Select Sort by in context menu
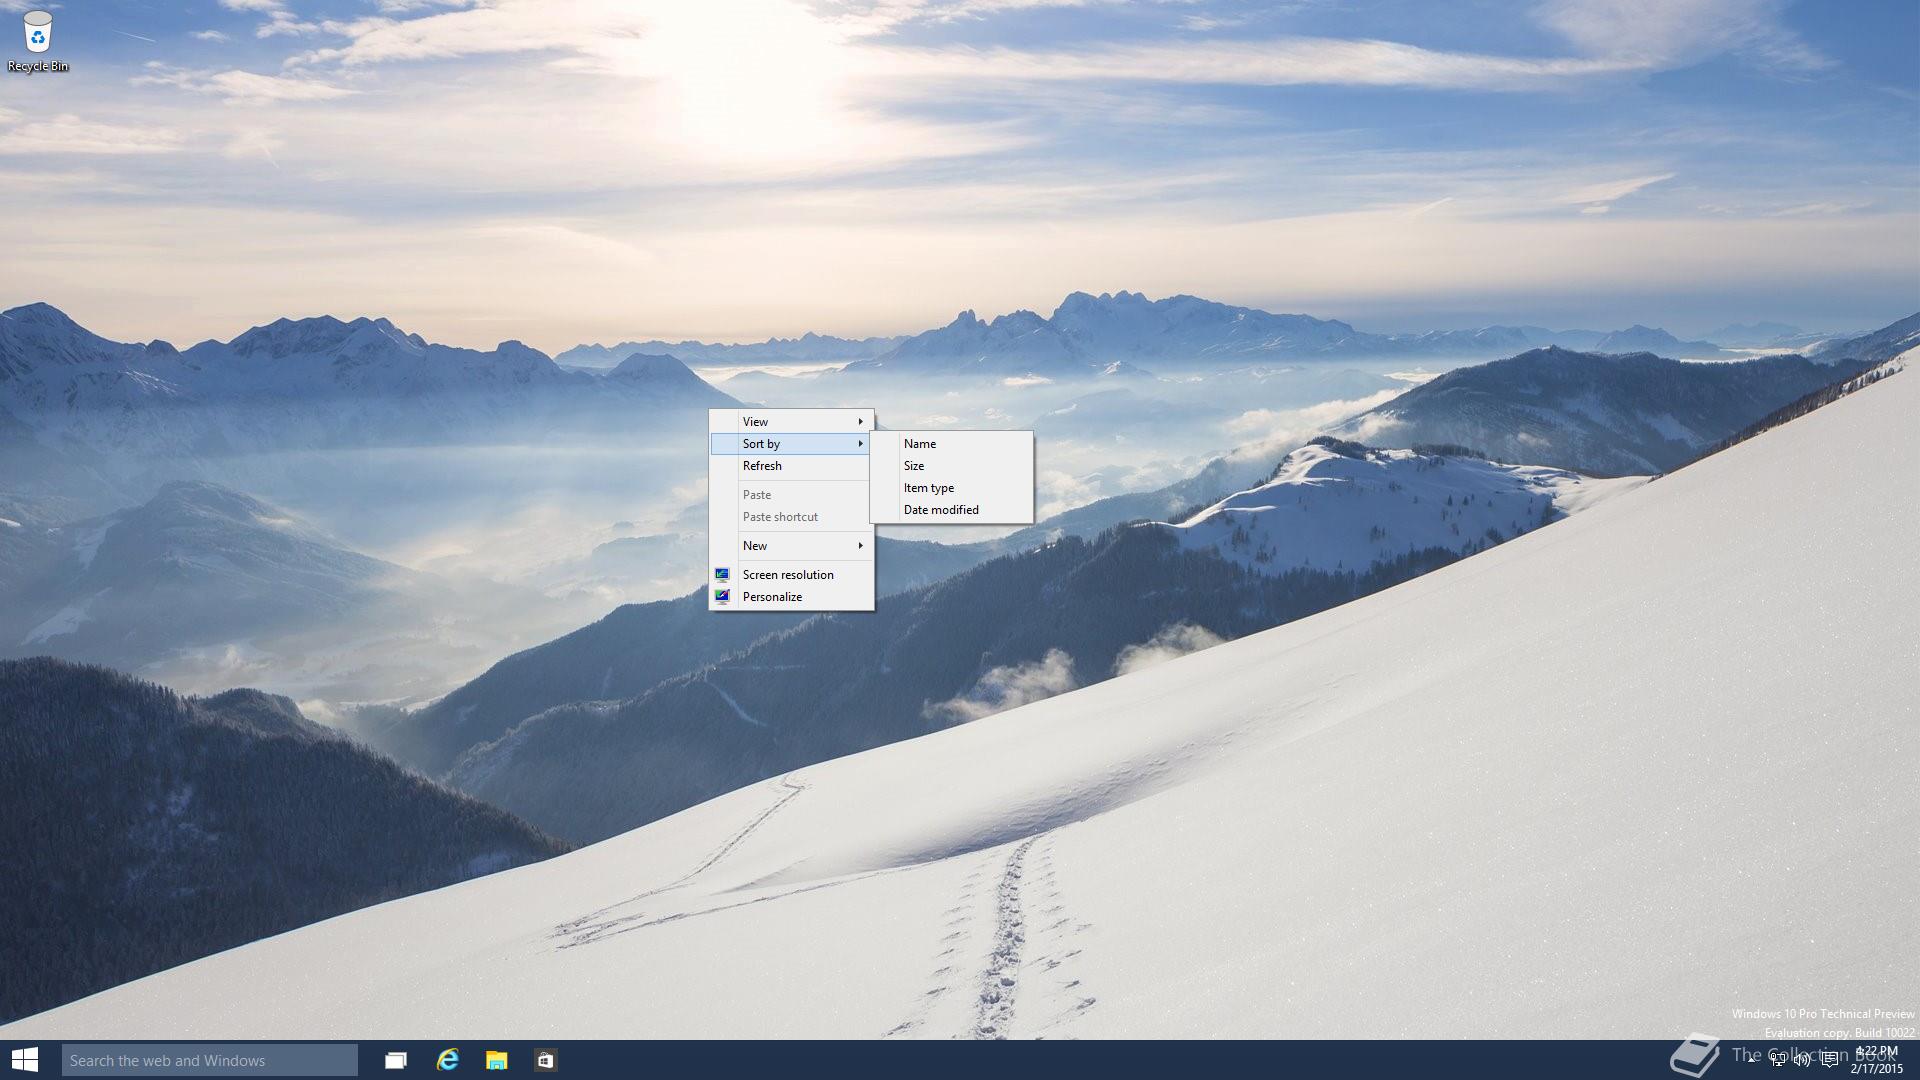Viewport: 1920px width, 1080px height. click(791, 444)
